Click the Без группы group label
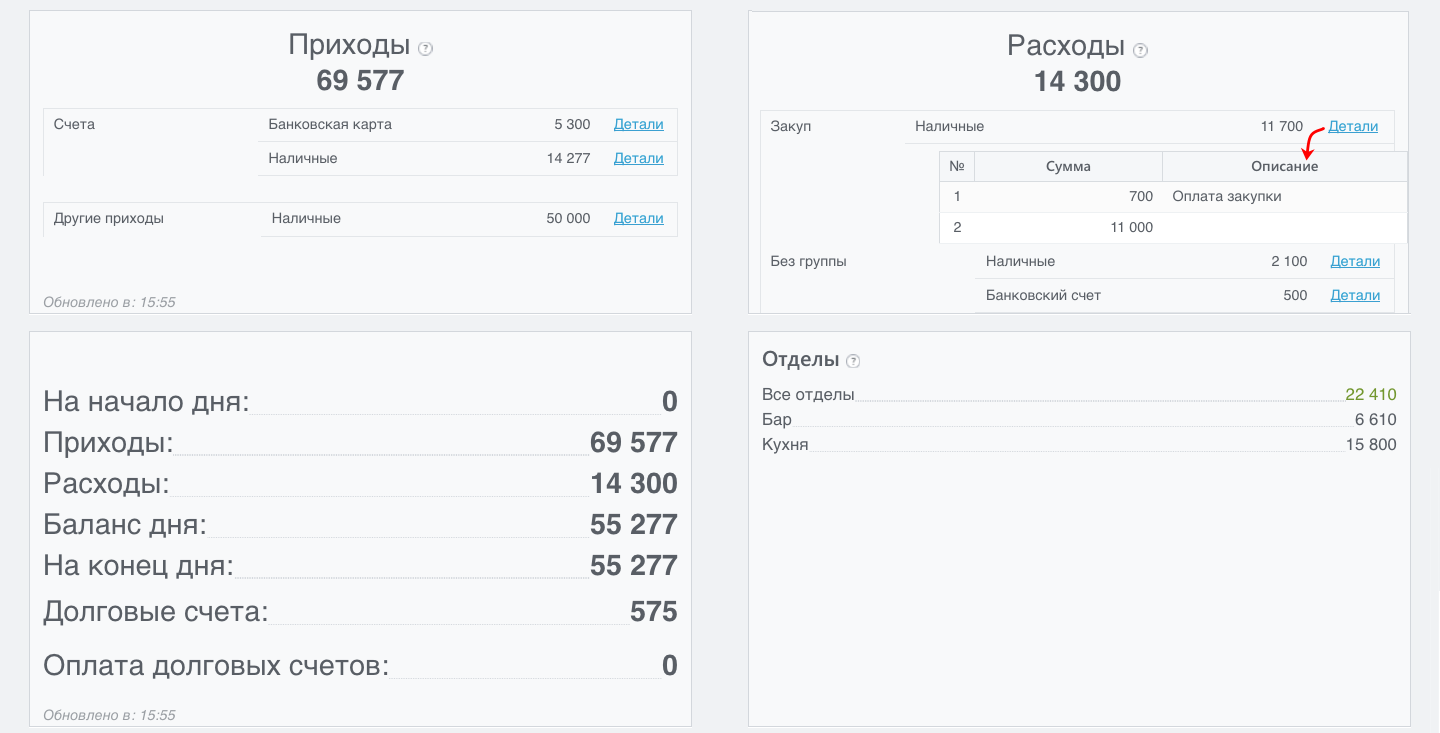 tap(809, 261)
